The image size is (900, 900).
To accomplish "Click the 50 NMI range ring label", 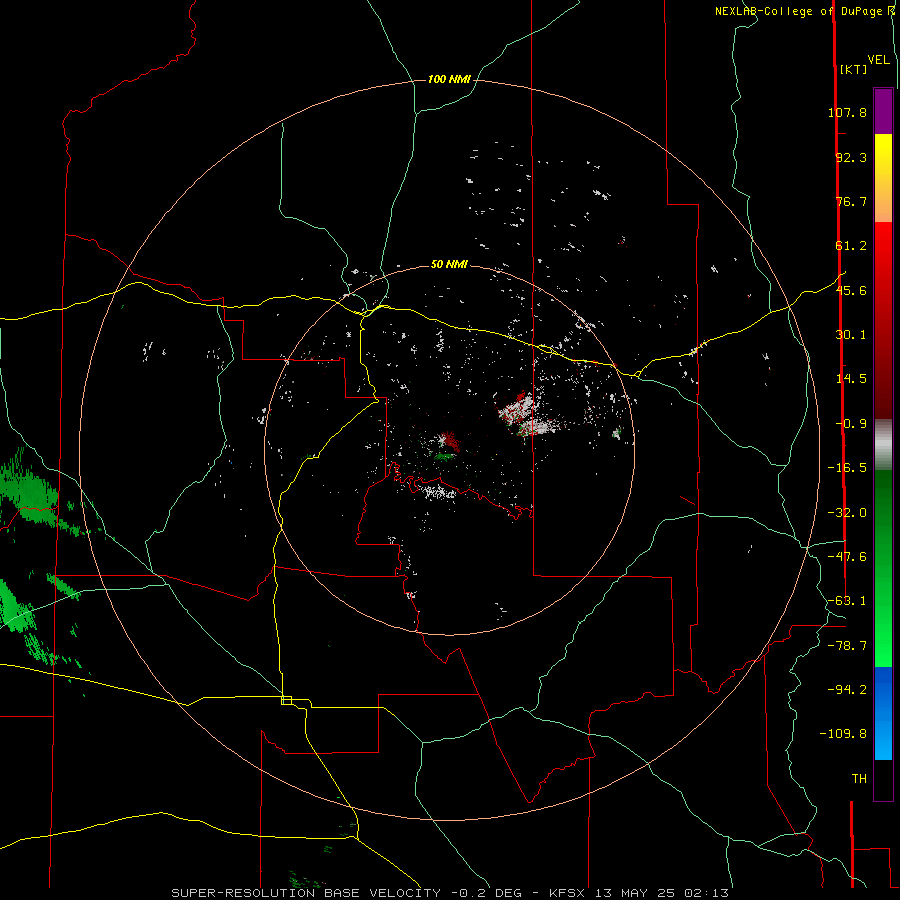I will (x=449, y=265).
